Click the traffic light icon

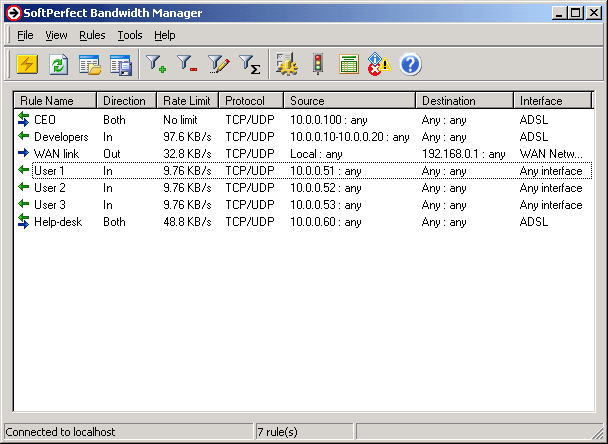point(318,64)
